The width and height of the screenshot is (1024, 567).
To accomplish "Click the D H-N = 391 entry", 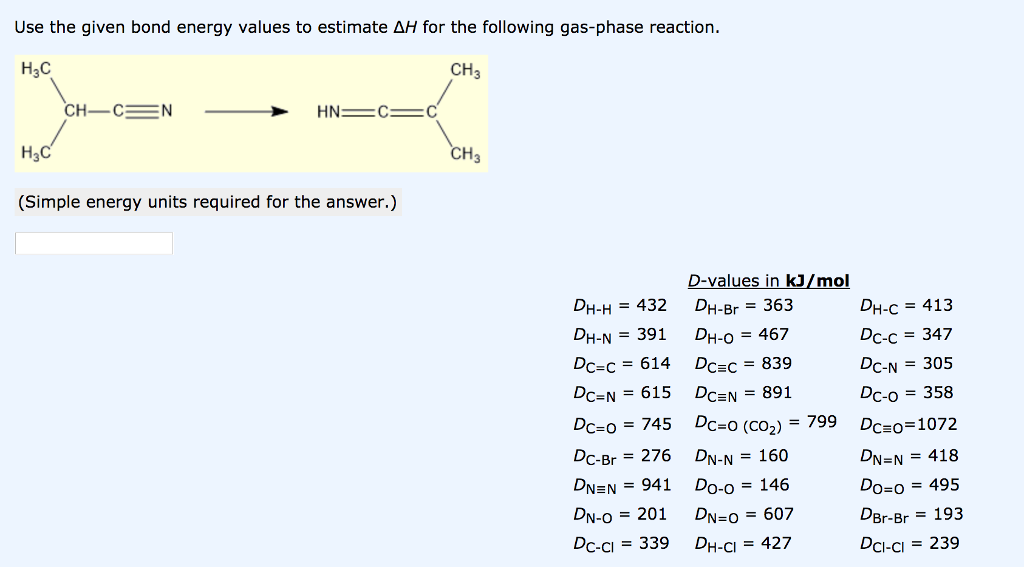I will pyautogui.click(x=620, y=335).
